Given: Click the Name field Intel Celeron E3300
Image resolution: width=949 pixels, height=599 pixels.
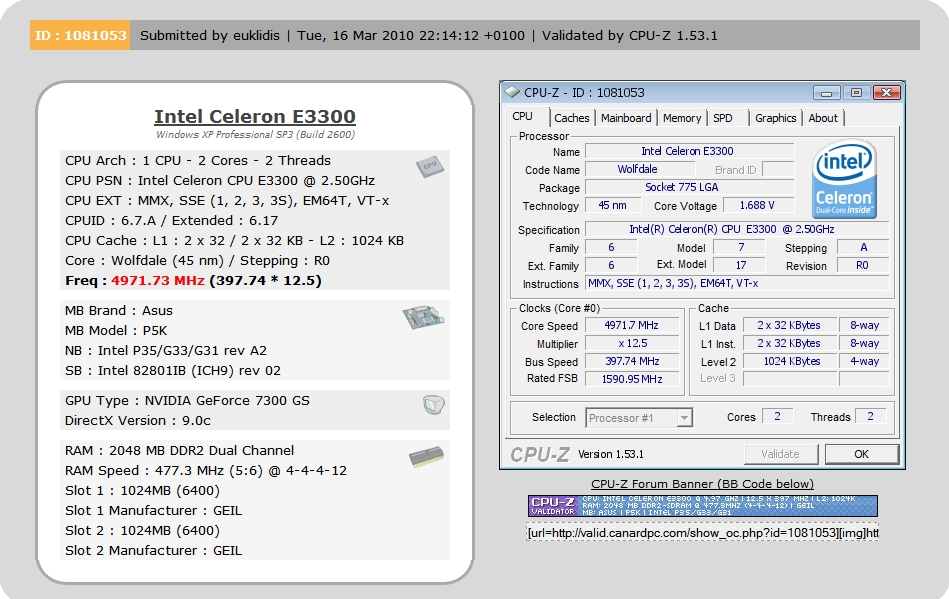Looking at the screenshot, I should tap(689, 151).
